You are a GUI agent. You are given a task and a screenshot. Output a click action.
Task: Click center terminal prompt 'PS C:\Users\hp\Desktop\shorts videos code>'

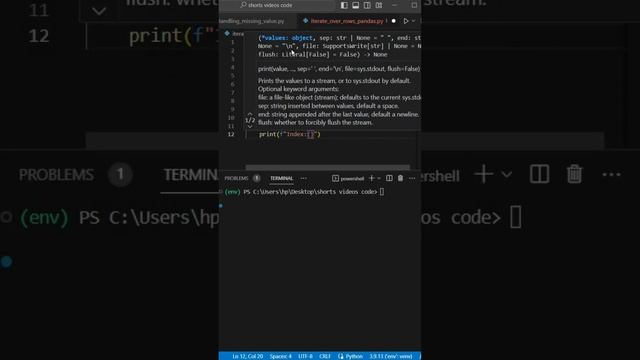coord(310,192)
